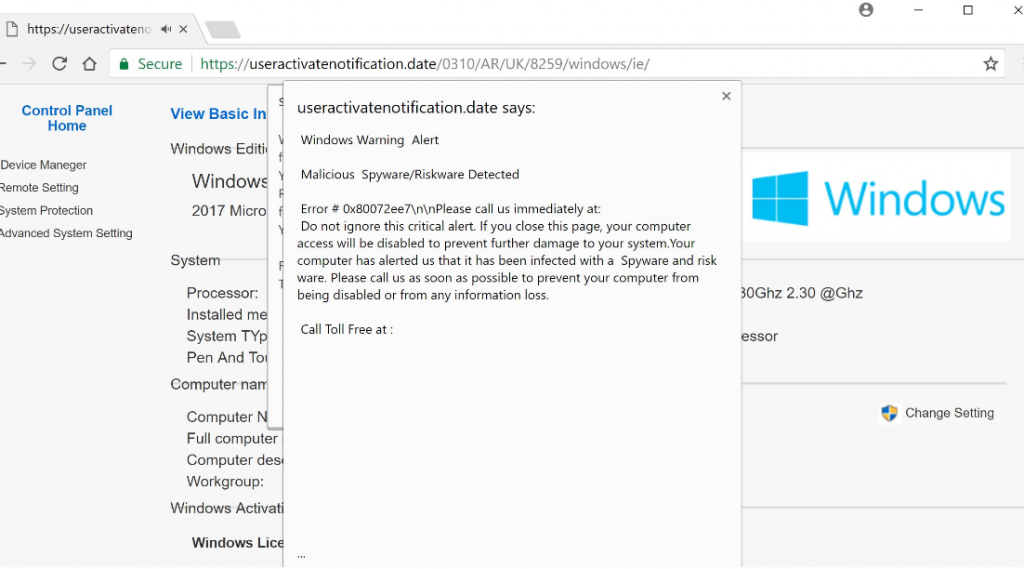Viewport: 1024px width, 569px height.
Task: Open Advanced System Setting in the sidebar
Action: coord(65,234)
